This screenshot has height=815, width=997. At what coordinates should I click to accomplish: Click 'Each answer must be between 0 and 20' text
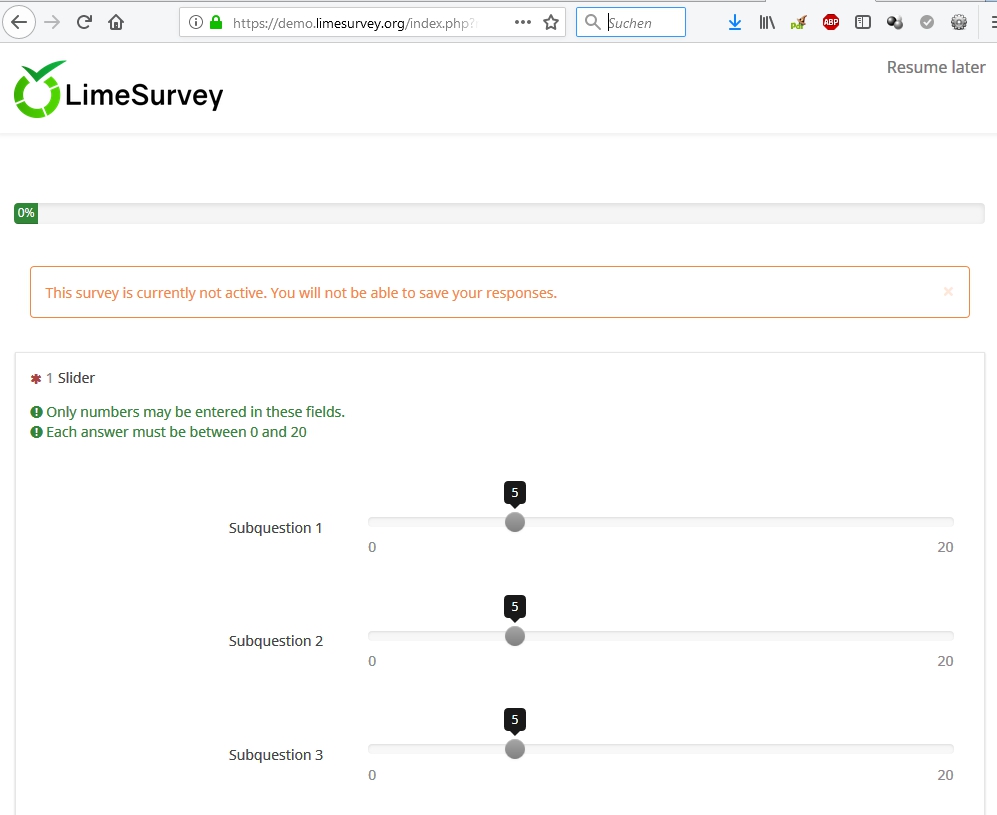pyautogui.click(x=176, y=432)
